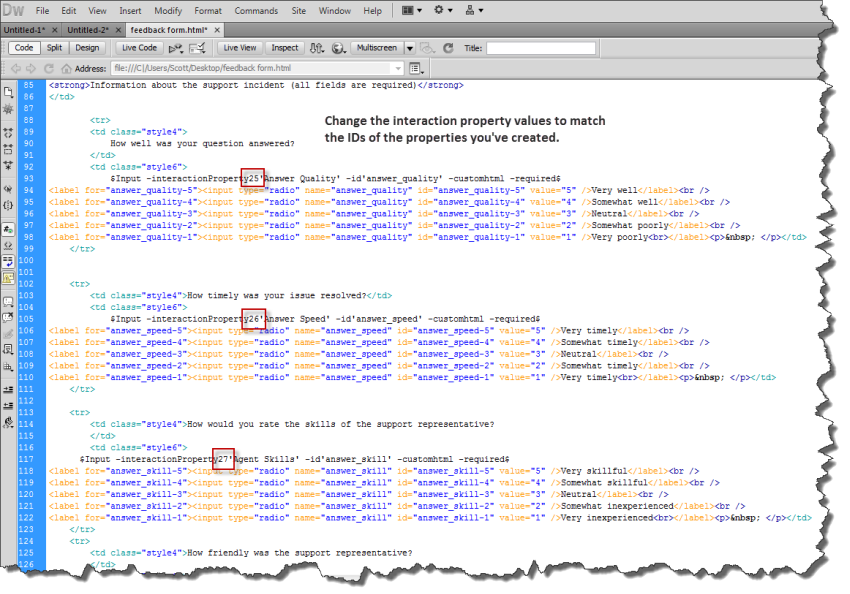The width and height of the screenshot is (850, 594).
Task: Open the Window menu
Action: click(334, 11)
